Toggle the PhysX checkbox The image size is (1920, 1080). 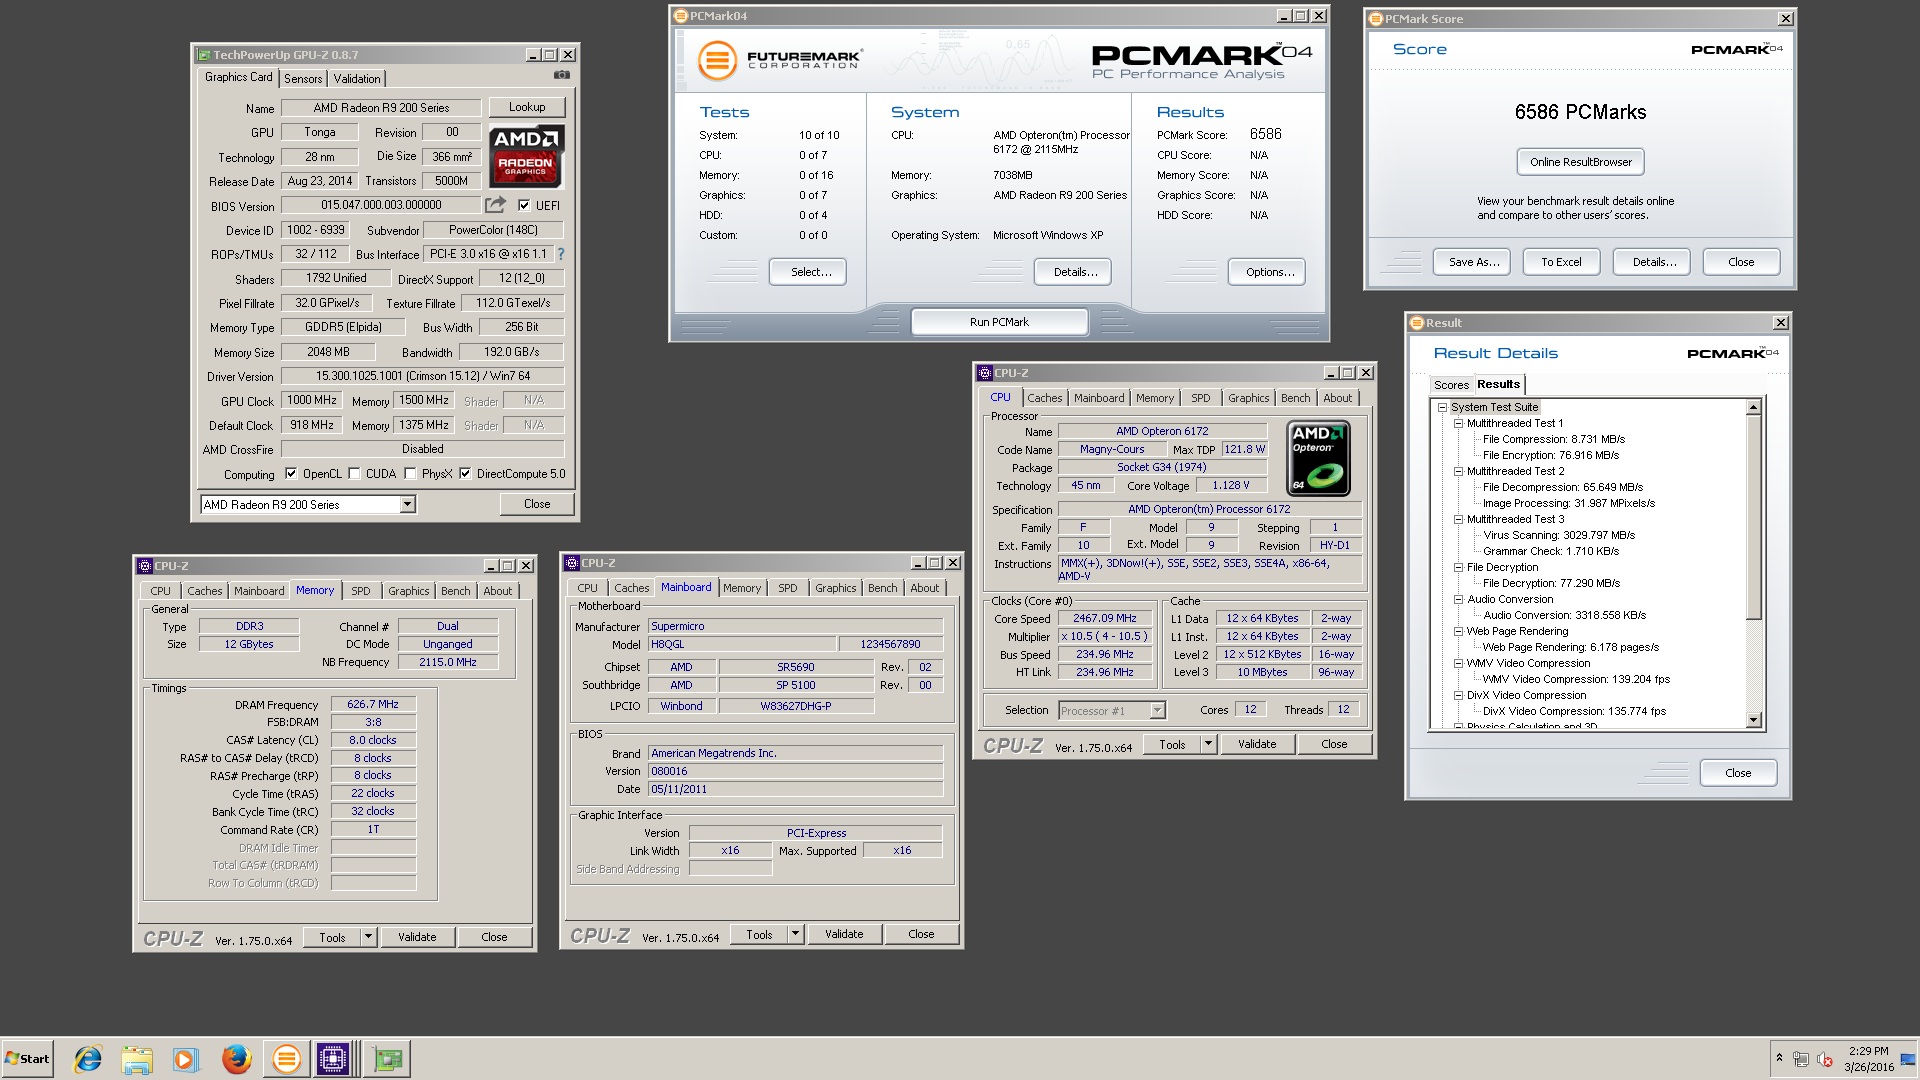click(410, 474)
